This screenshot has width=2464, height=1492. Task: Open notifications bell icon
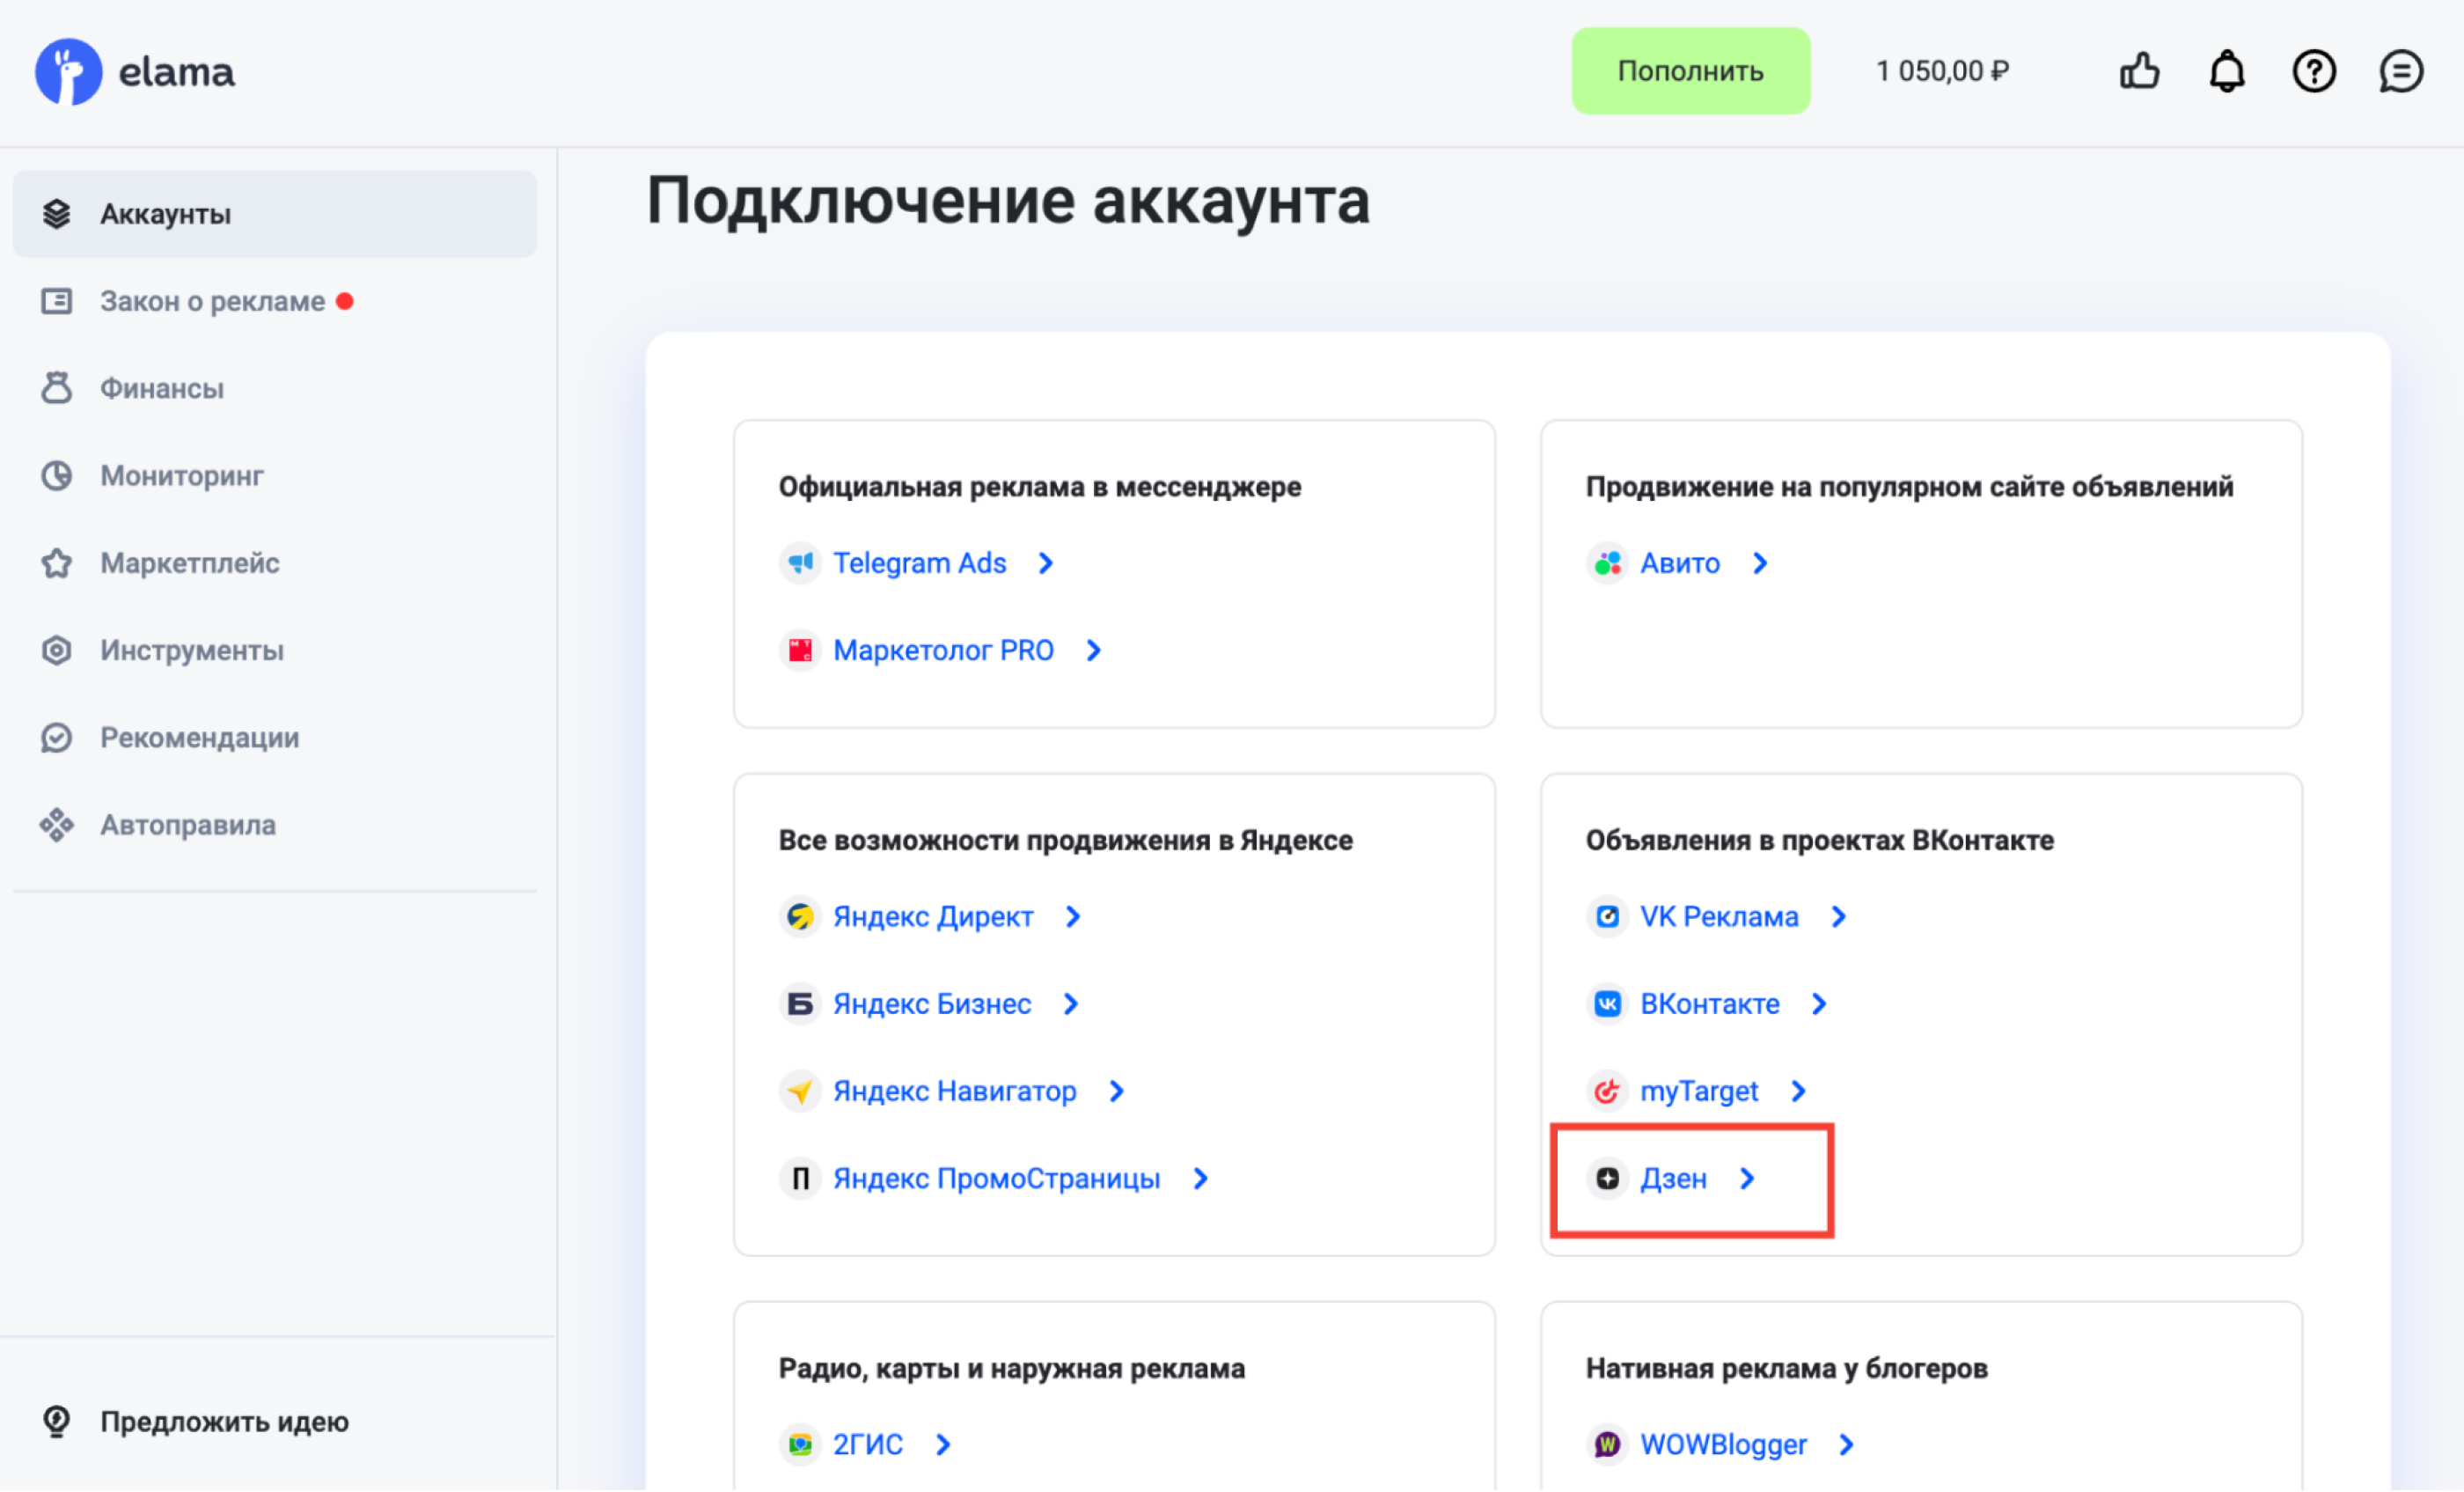[x=2227, y=71]
